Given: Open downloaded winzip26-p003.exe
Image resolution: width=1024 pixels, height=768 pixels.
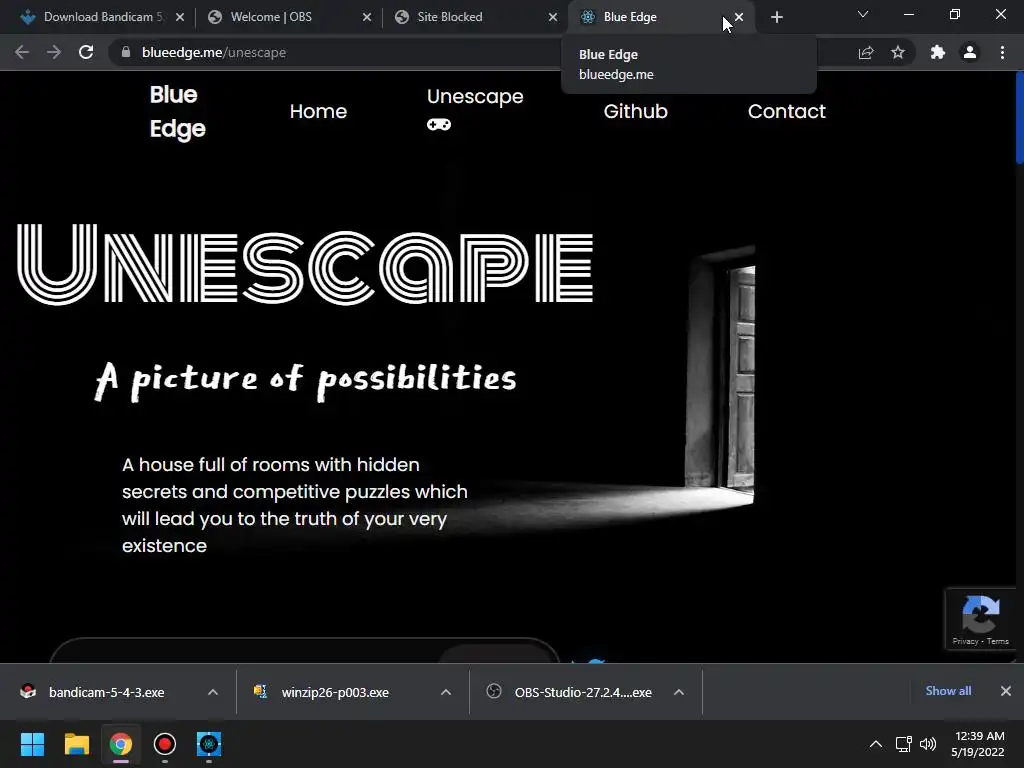Looking at the screenshot, I should pyautogui.click(x=334, y=692).
